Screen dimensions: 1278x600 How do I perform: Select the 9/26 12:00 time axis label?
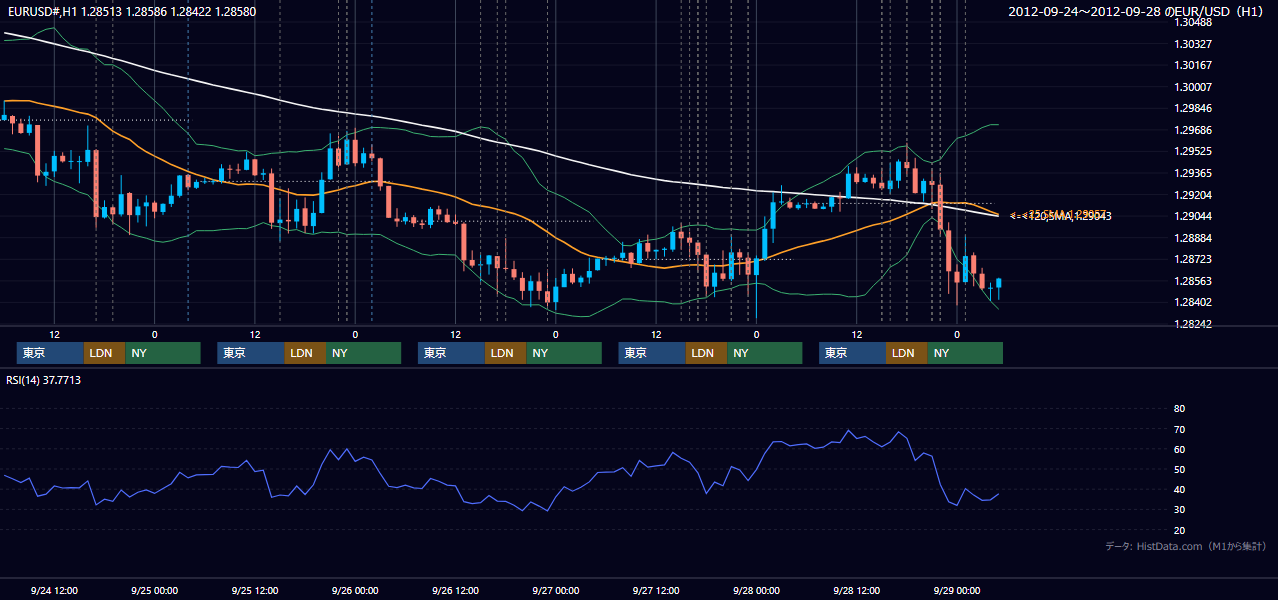[x=455, y=590]
